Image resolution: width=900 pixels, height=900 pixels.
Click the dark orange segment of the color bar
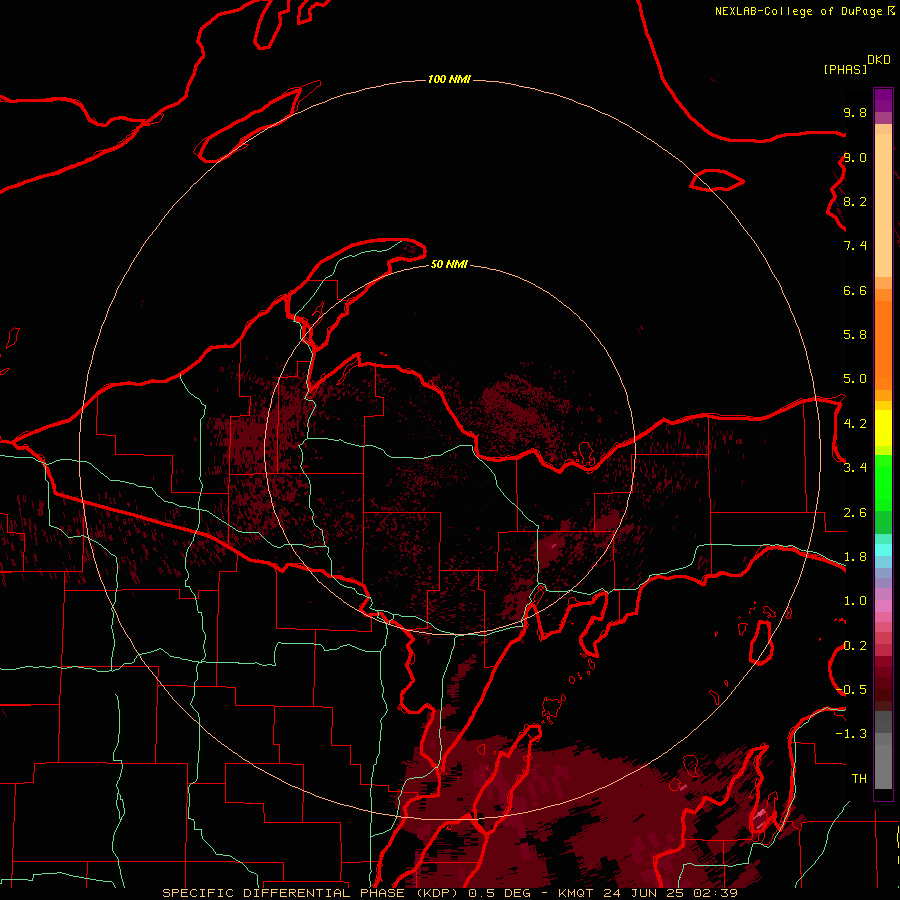tap(883, 345)
